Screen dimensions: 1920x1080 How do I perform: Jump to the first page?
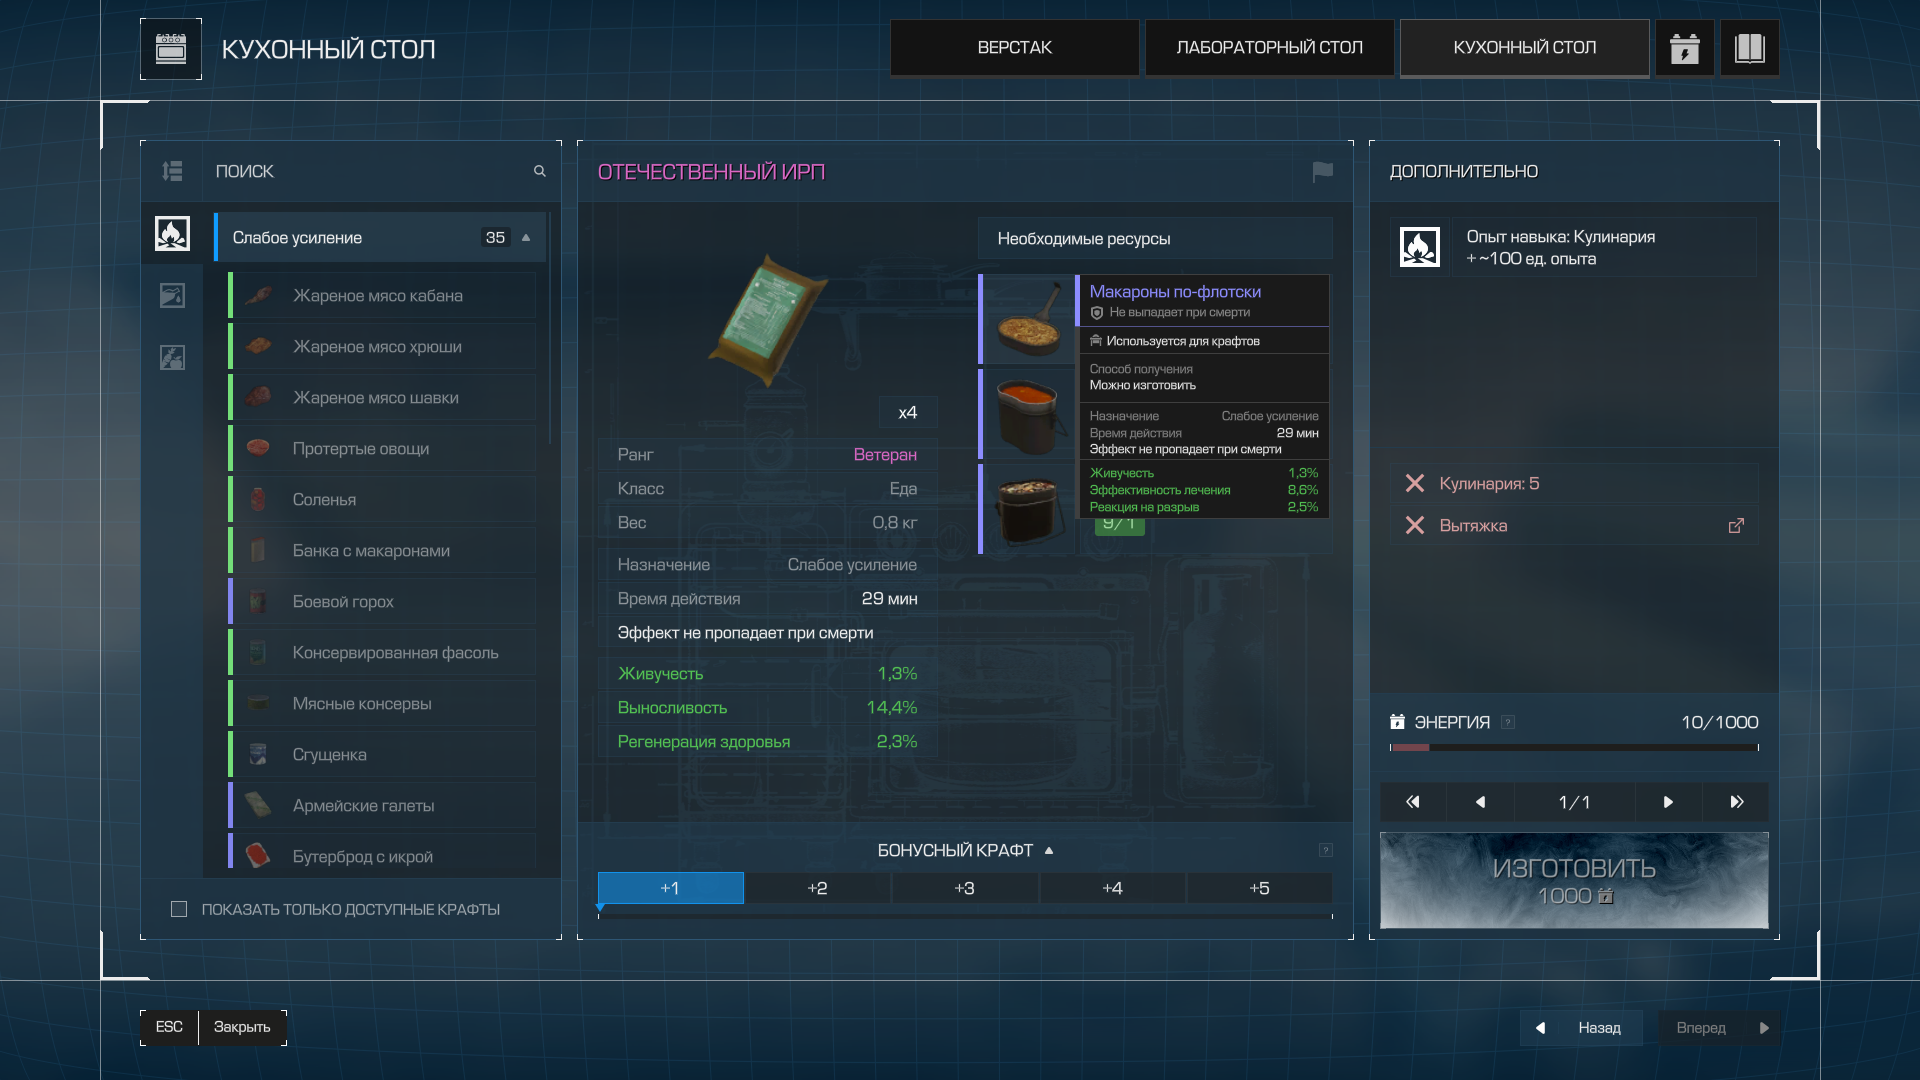(1413, 802)
